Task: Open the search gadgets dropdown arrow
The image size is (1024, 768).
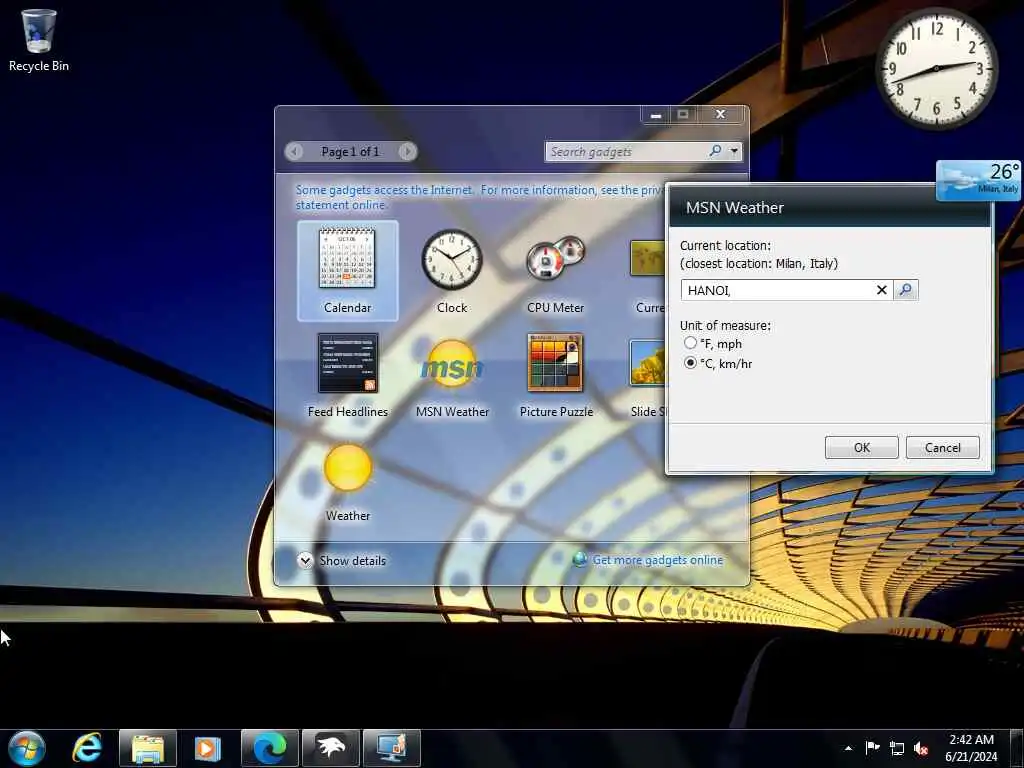Action: [734, 151]
